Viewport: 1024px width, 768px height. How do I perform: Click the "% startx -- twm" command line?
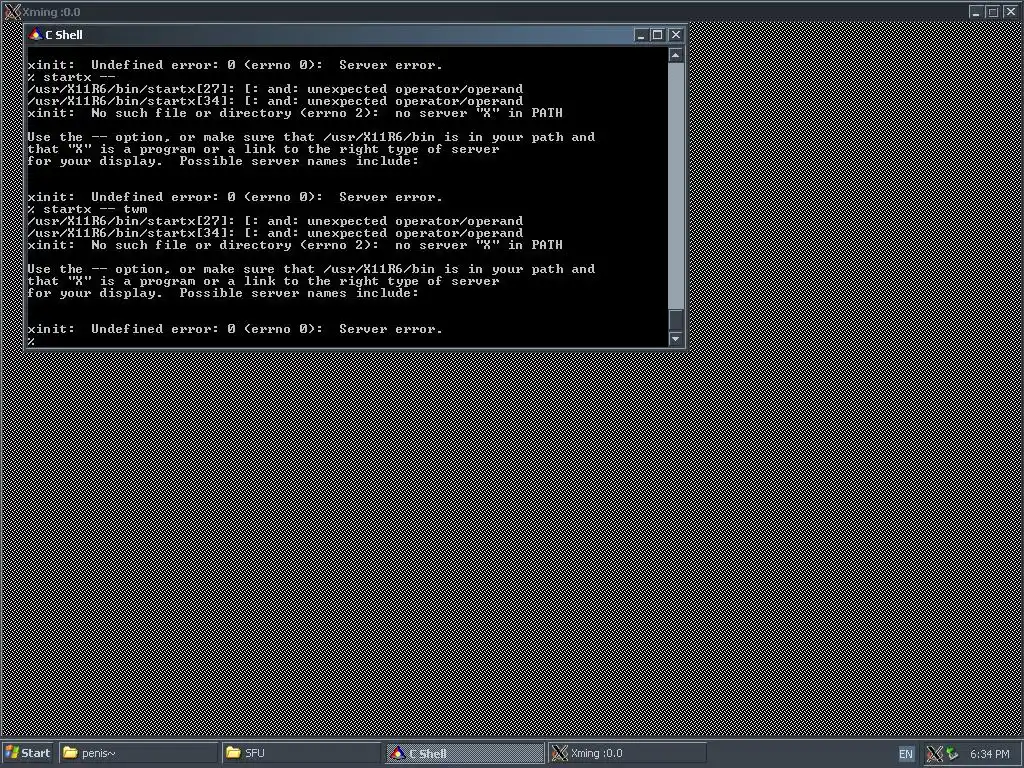pos(88,209)
